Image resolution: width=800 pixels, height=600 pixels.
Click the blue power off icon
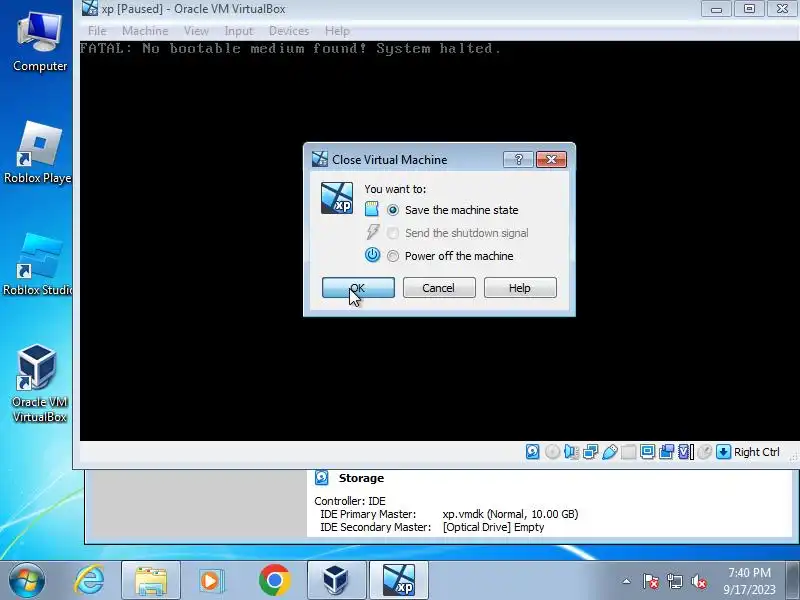pos(372,255)
